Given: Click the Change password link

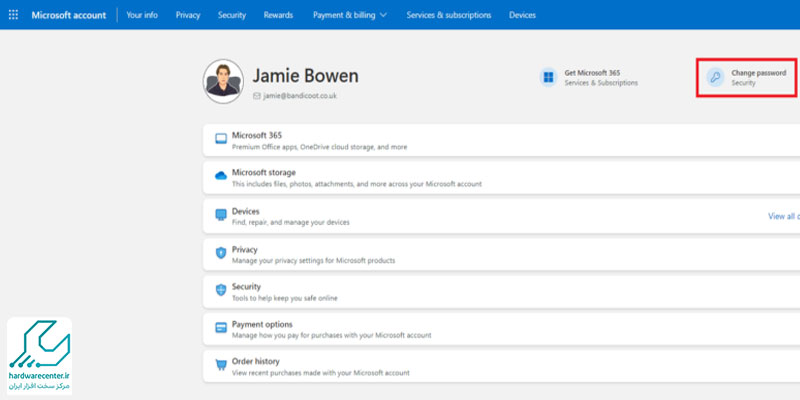Looking at the screenshot, I should [759, 73].
